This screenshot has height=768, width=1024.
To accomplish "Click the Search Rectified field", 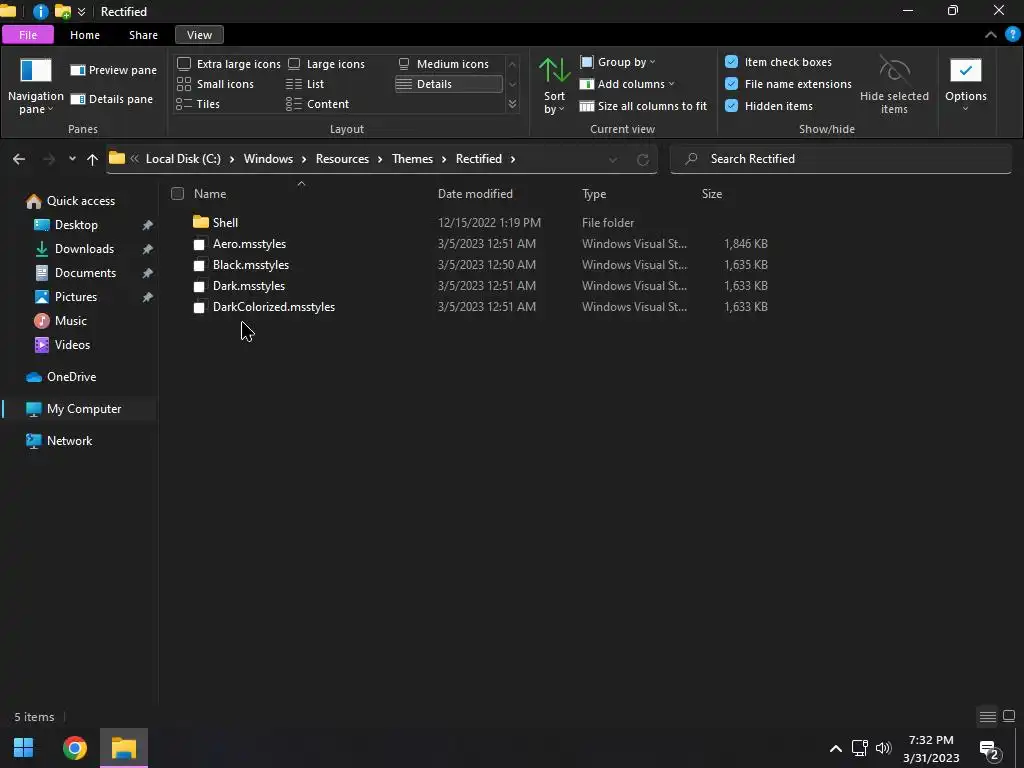I will click(x=840, y=159).
